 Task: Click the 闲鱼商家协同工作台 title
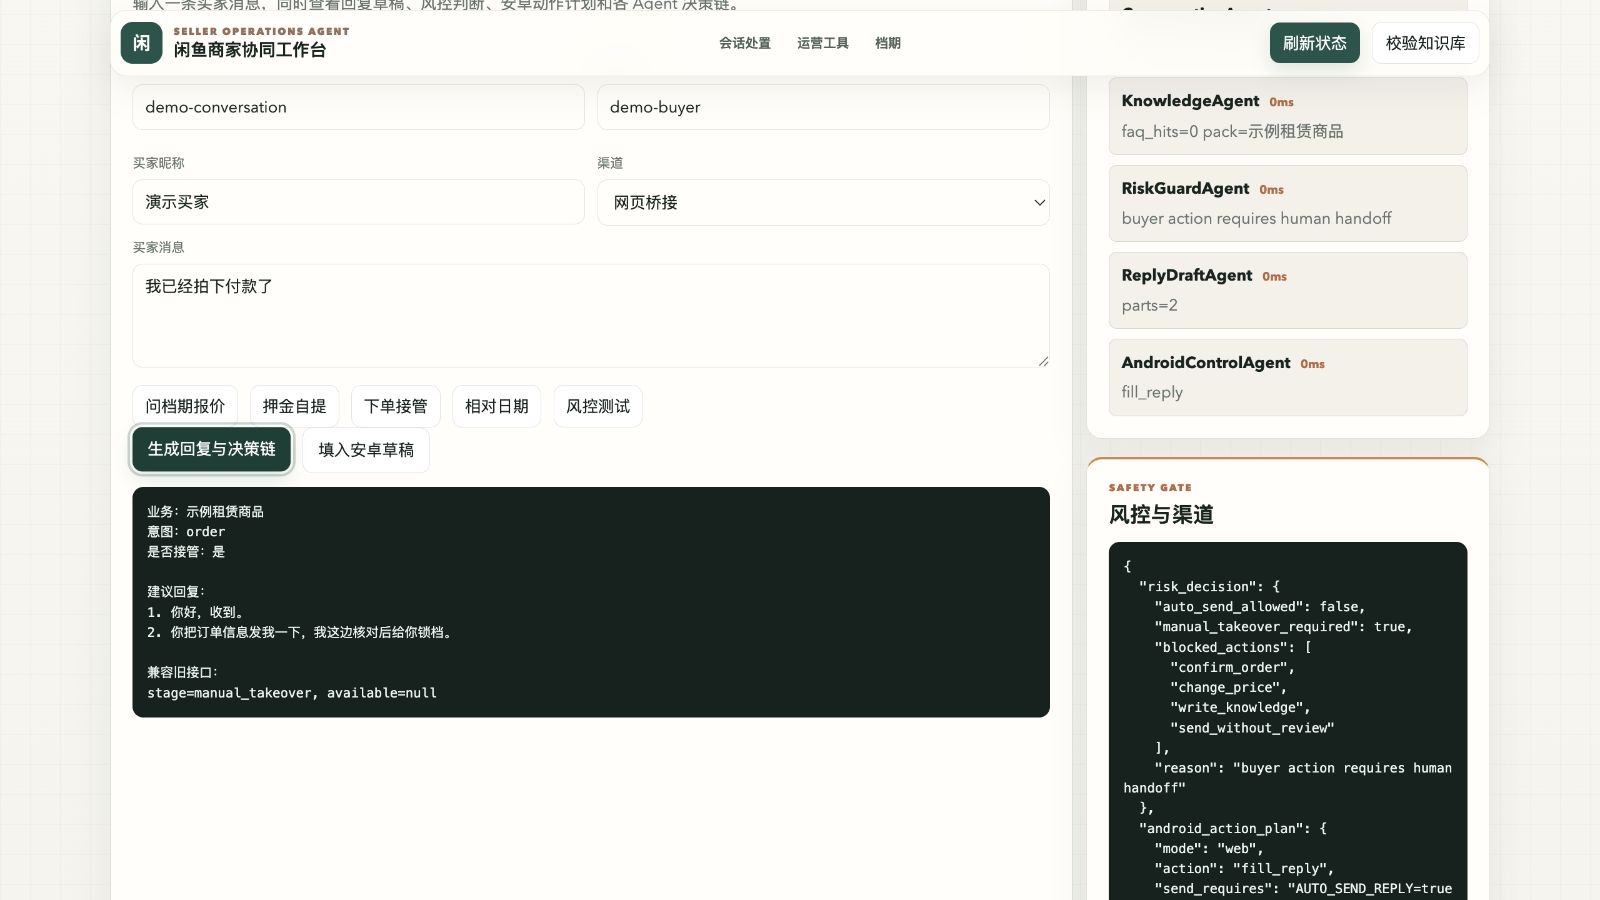tap(250, 50)
